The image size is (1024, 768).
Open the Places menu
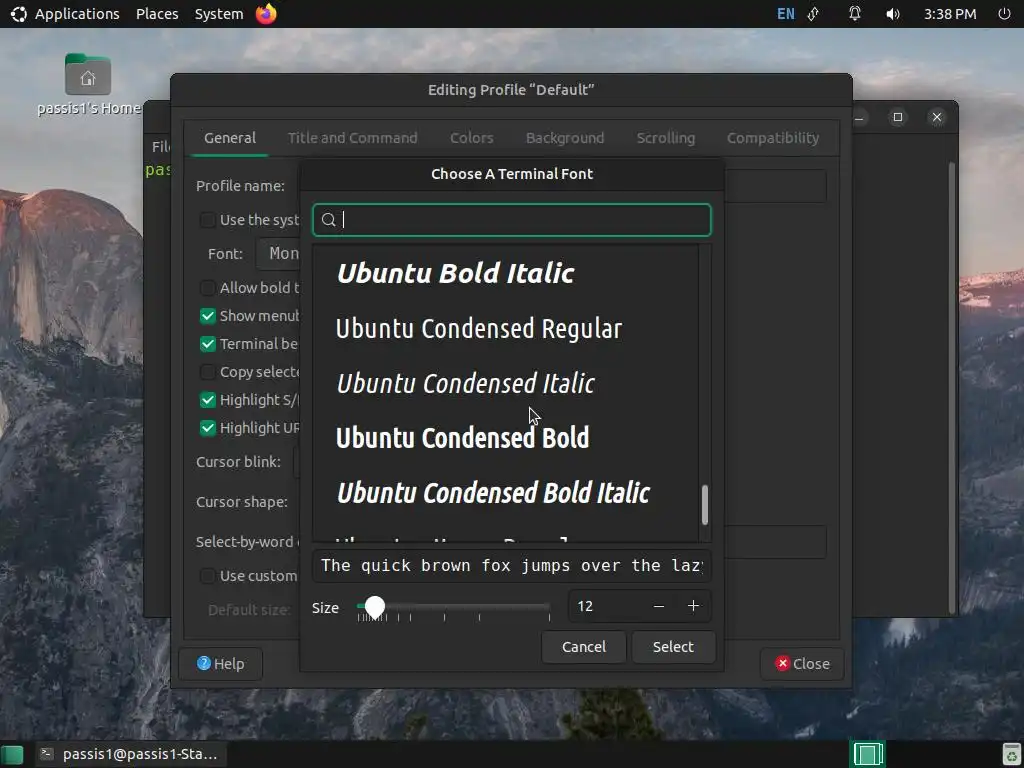click(x=157, y=14)
